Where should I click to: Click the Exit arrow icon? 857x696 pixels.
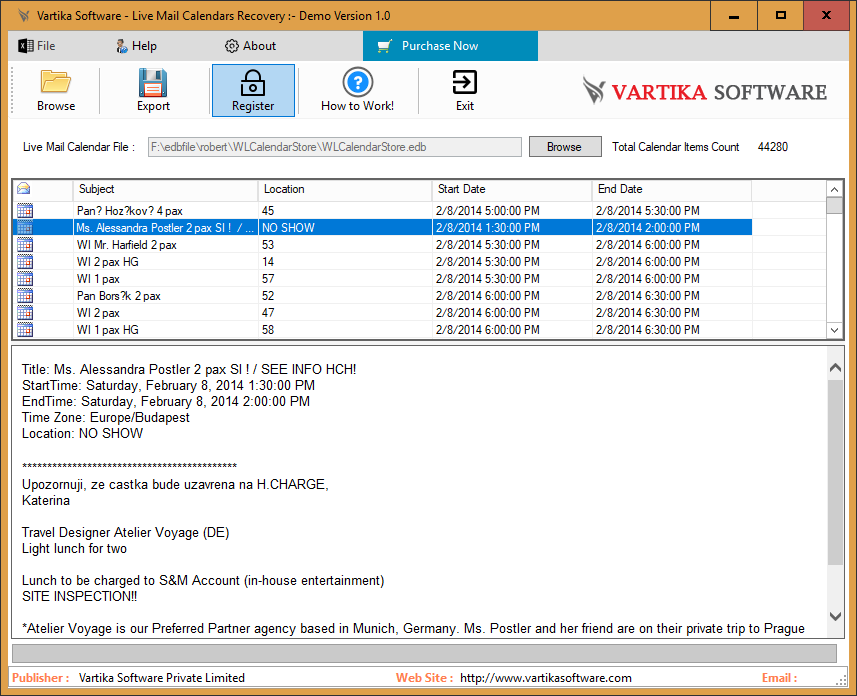coord(465,83)
